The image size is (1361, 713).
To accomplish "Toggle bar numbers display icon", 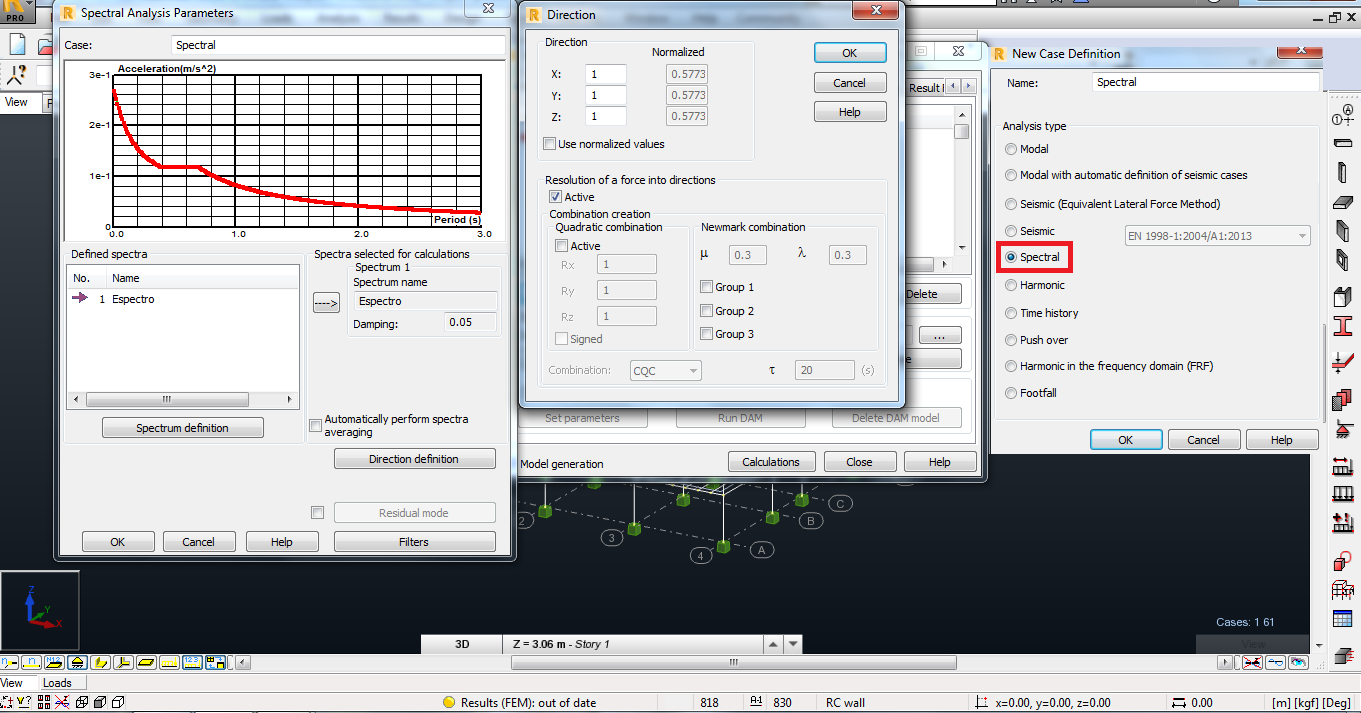I will [x=31, y=662].
